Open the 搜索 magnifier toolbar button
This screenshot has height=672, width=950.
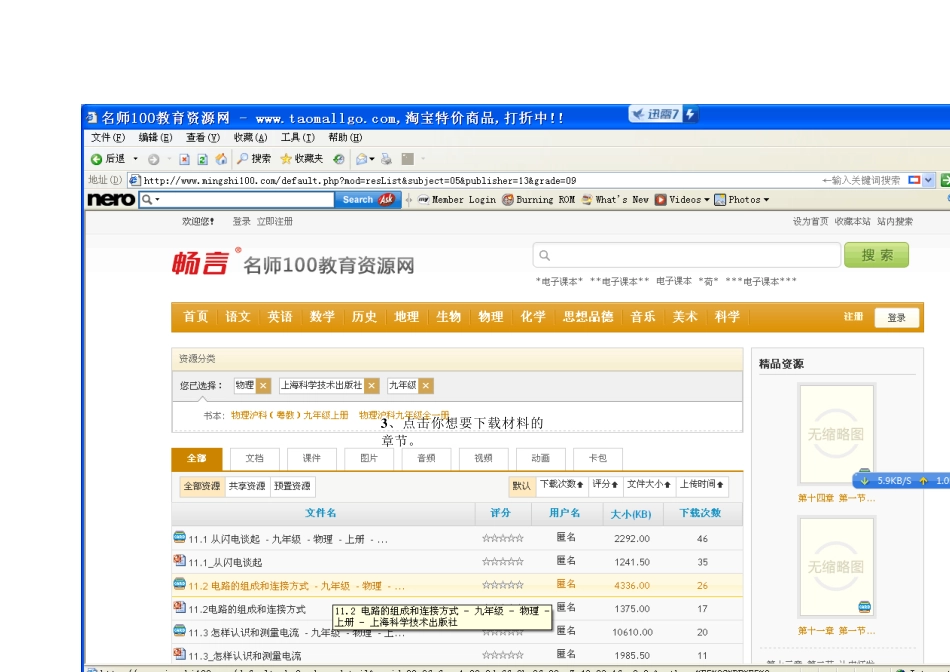pos(254,159)
